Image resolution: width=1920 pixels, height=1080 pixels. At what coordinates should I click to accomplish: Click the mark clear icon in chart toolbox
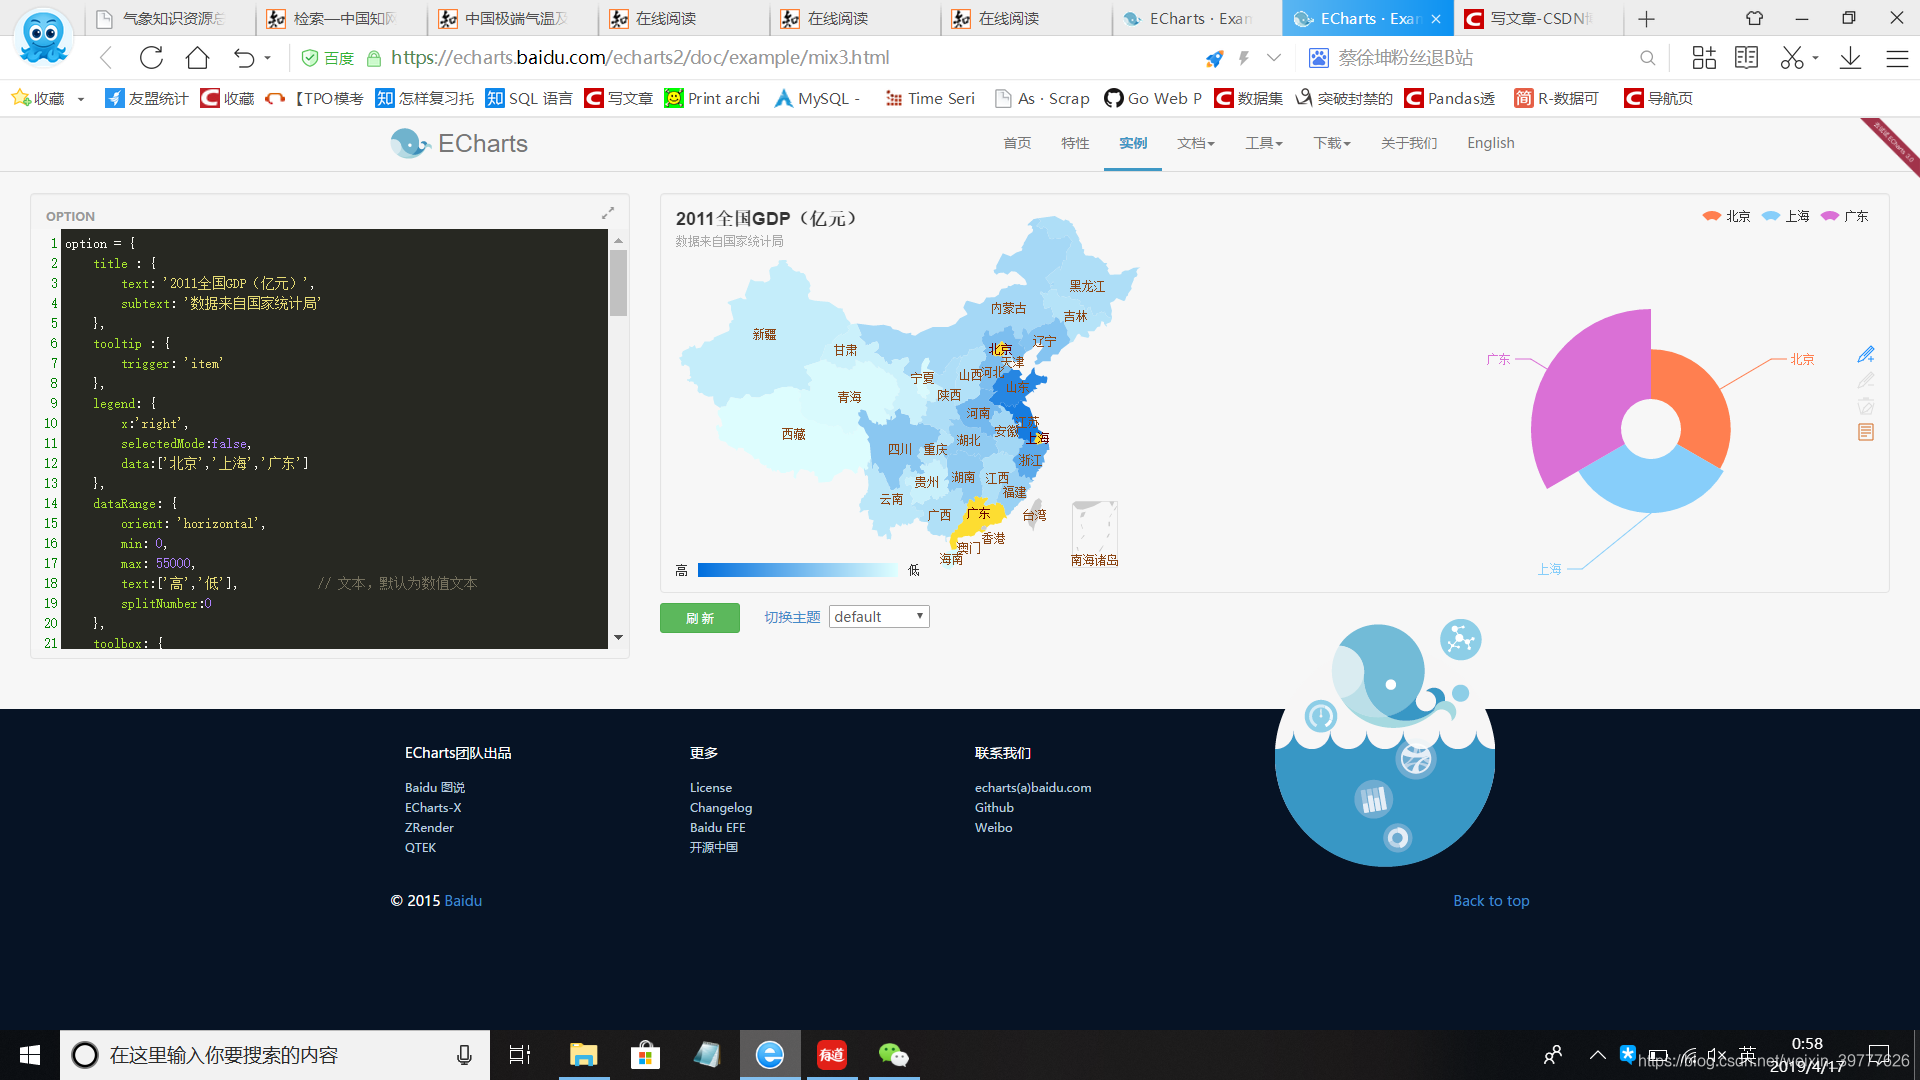(1866, 406)
